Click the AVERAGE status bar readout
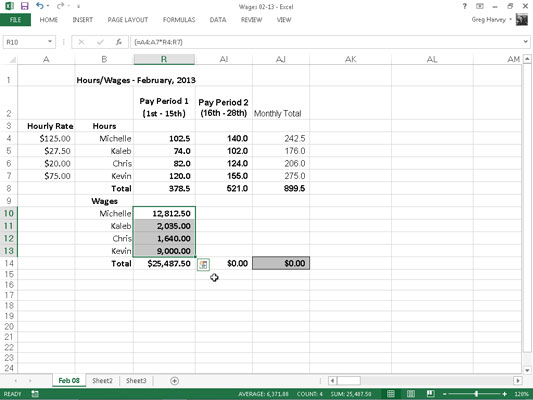 coord(263,394)
